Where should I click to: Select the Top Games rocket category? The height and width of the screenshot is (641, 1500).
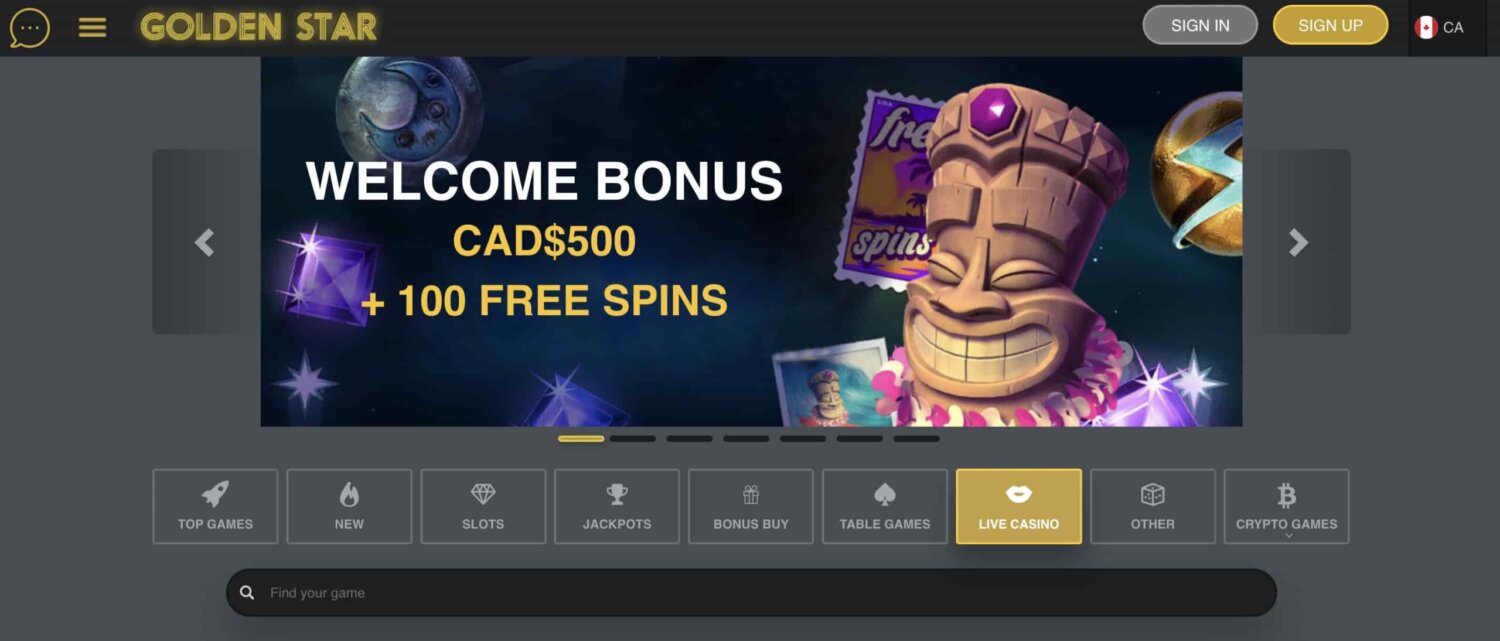pos(215,506)
